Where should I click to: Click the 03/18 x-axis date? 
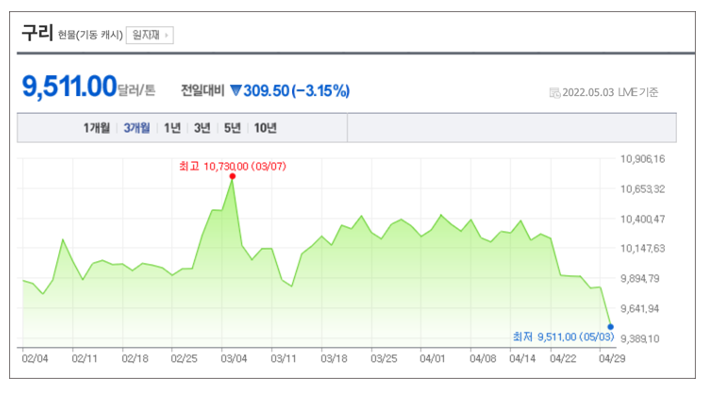click(334, 359)
